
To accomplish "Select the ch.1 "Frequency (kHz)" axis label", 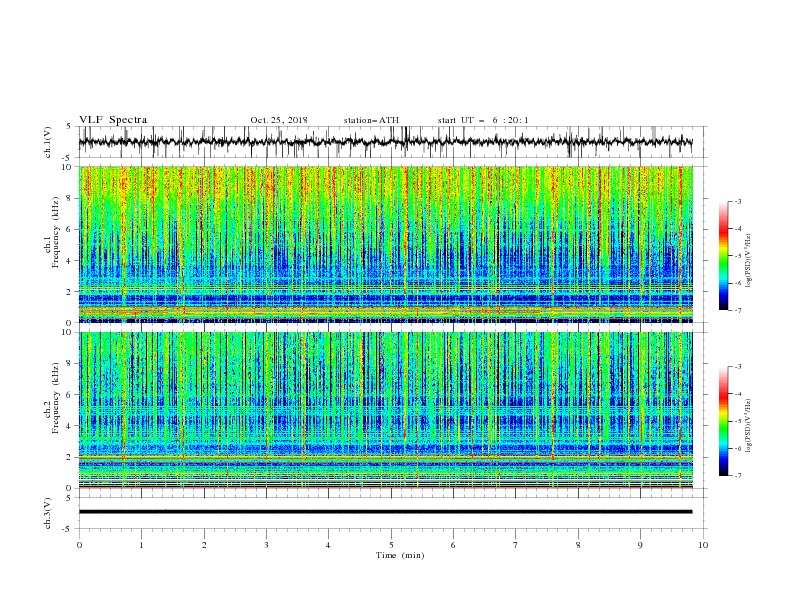I will (56, 232).
